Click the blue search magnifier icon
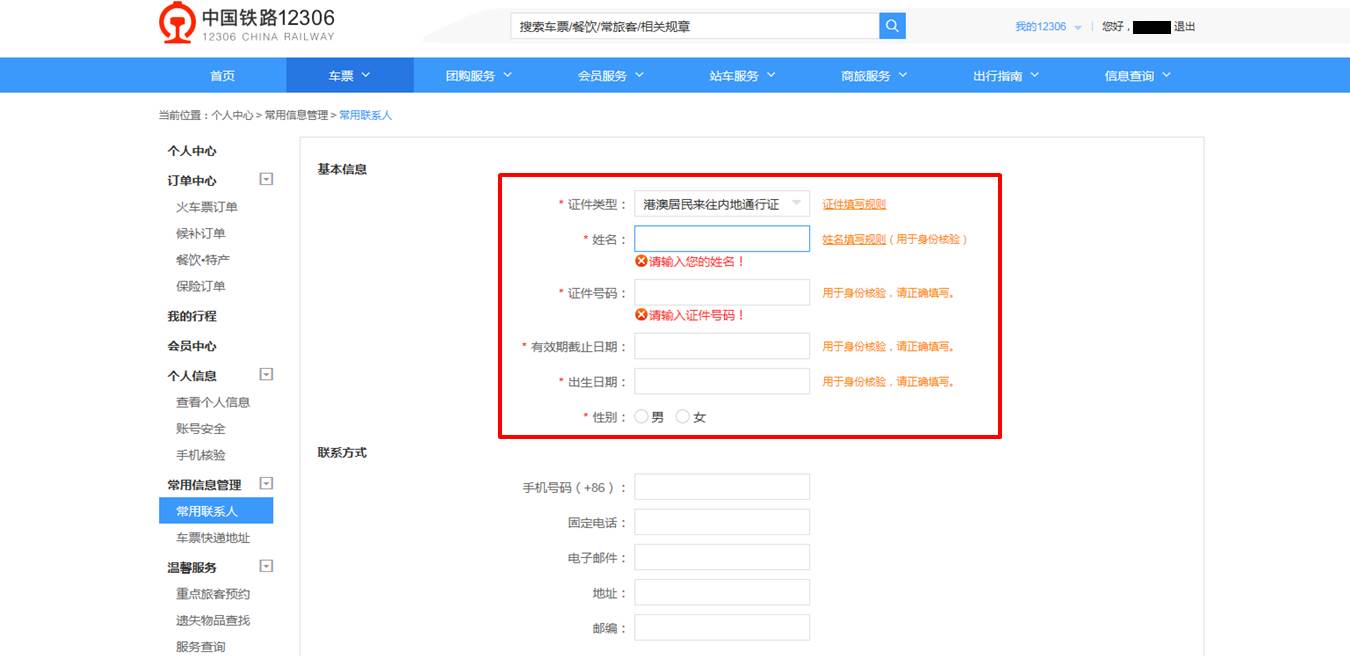The height and width of the screenshot is (656, 1350). coord(892,26)
